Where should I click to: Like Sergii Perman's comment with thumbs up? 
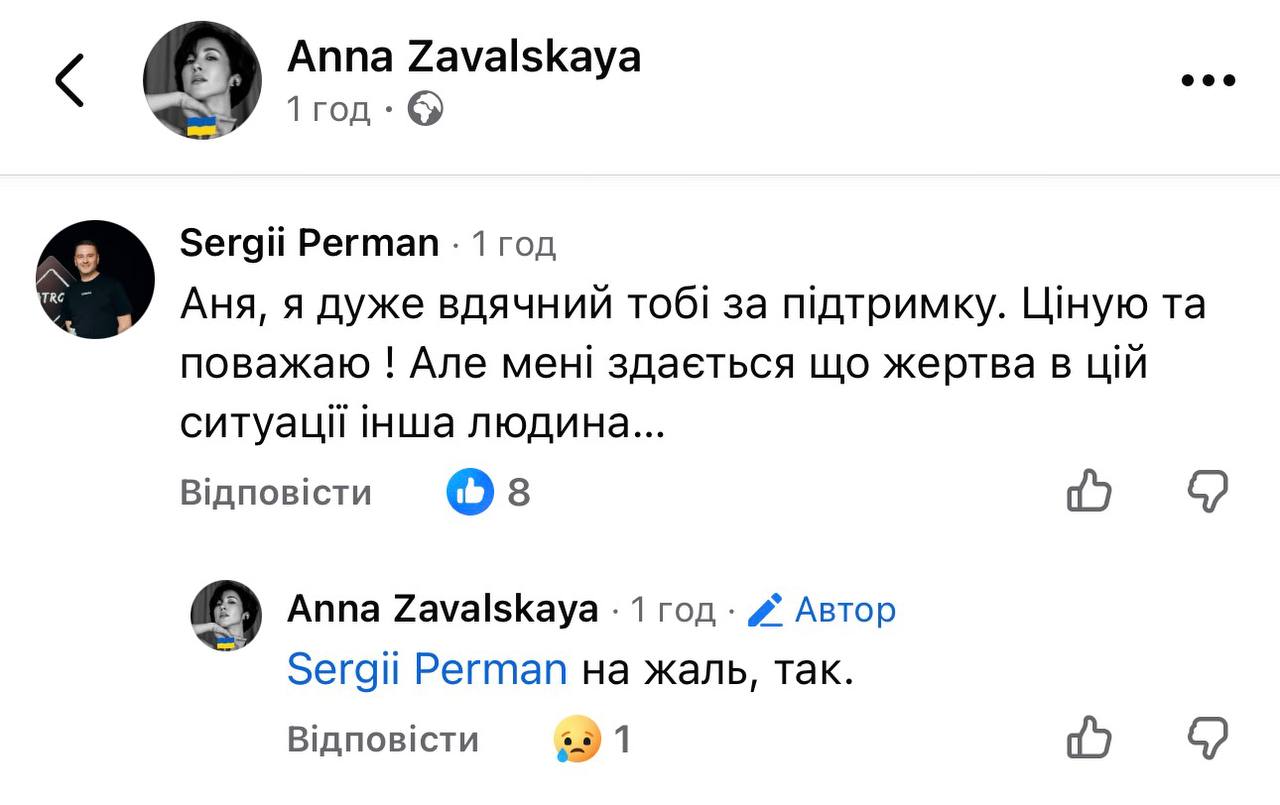pyautogui.click(x=1089, y=491)
